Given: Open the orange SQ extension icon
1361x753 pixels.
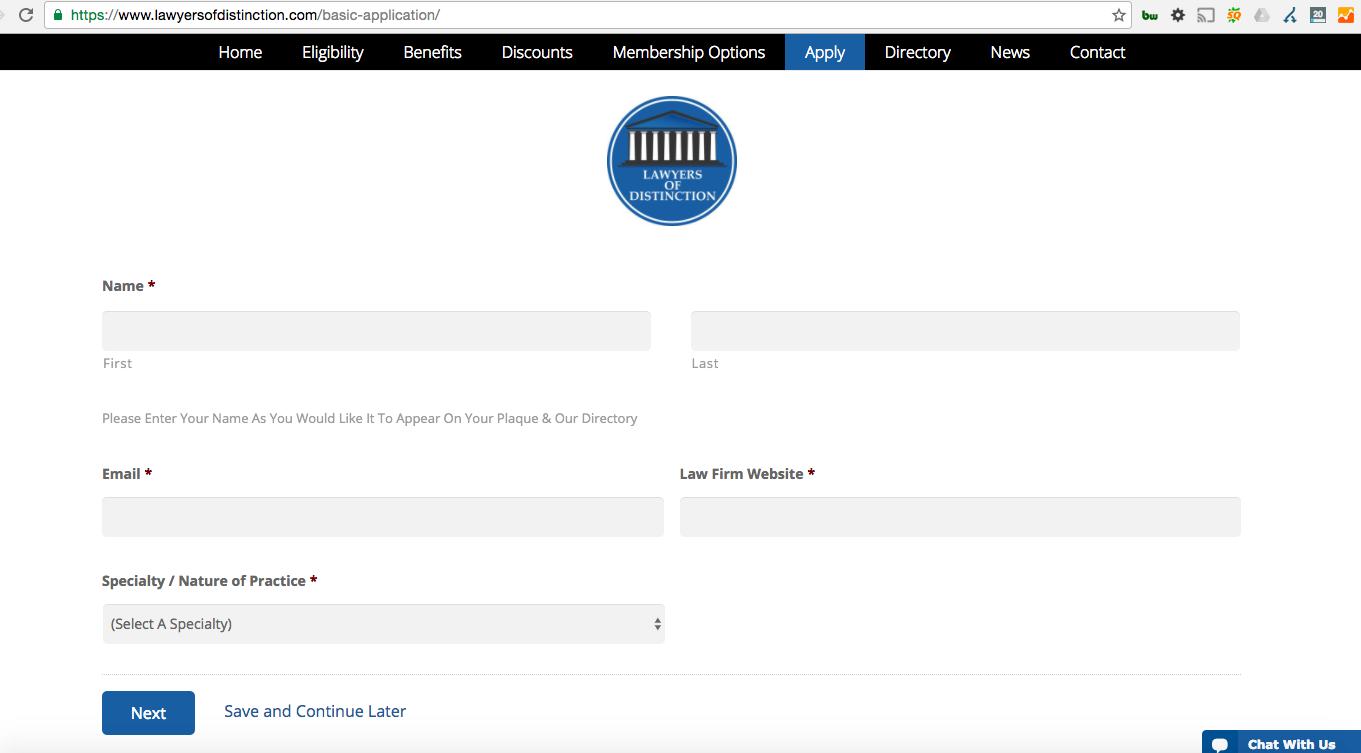Looking at the screenshot, I should (1234, 15).
